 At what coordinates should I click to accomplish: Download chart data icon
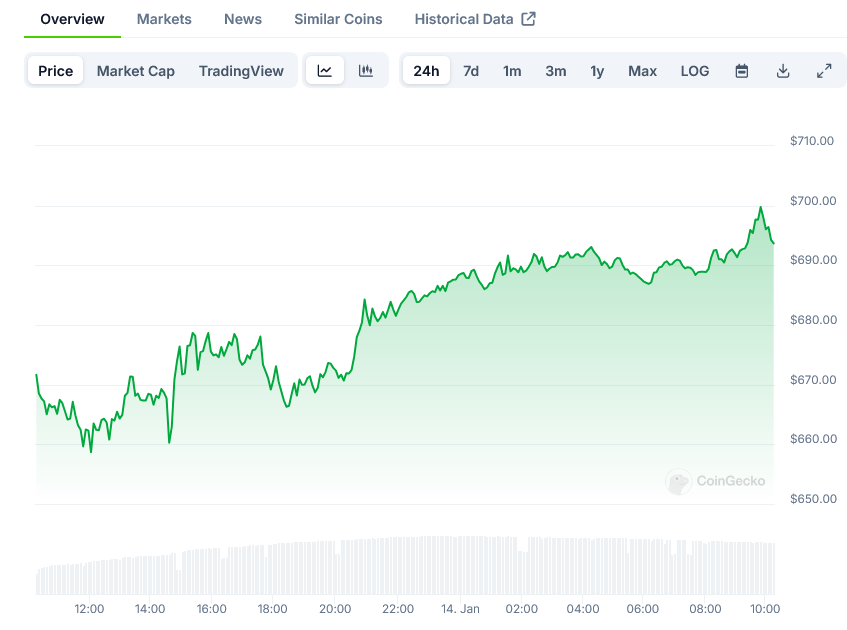coord(783,71)
